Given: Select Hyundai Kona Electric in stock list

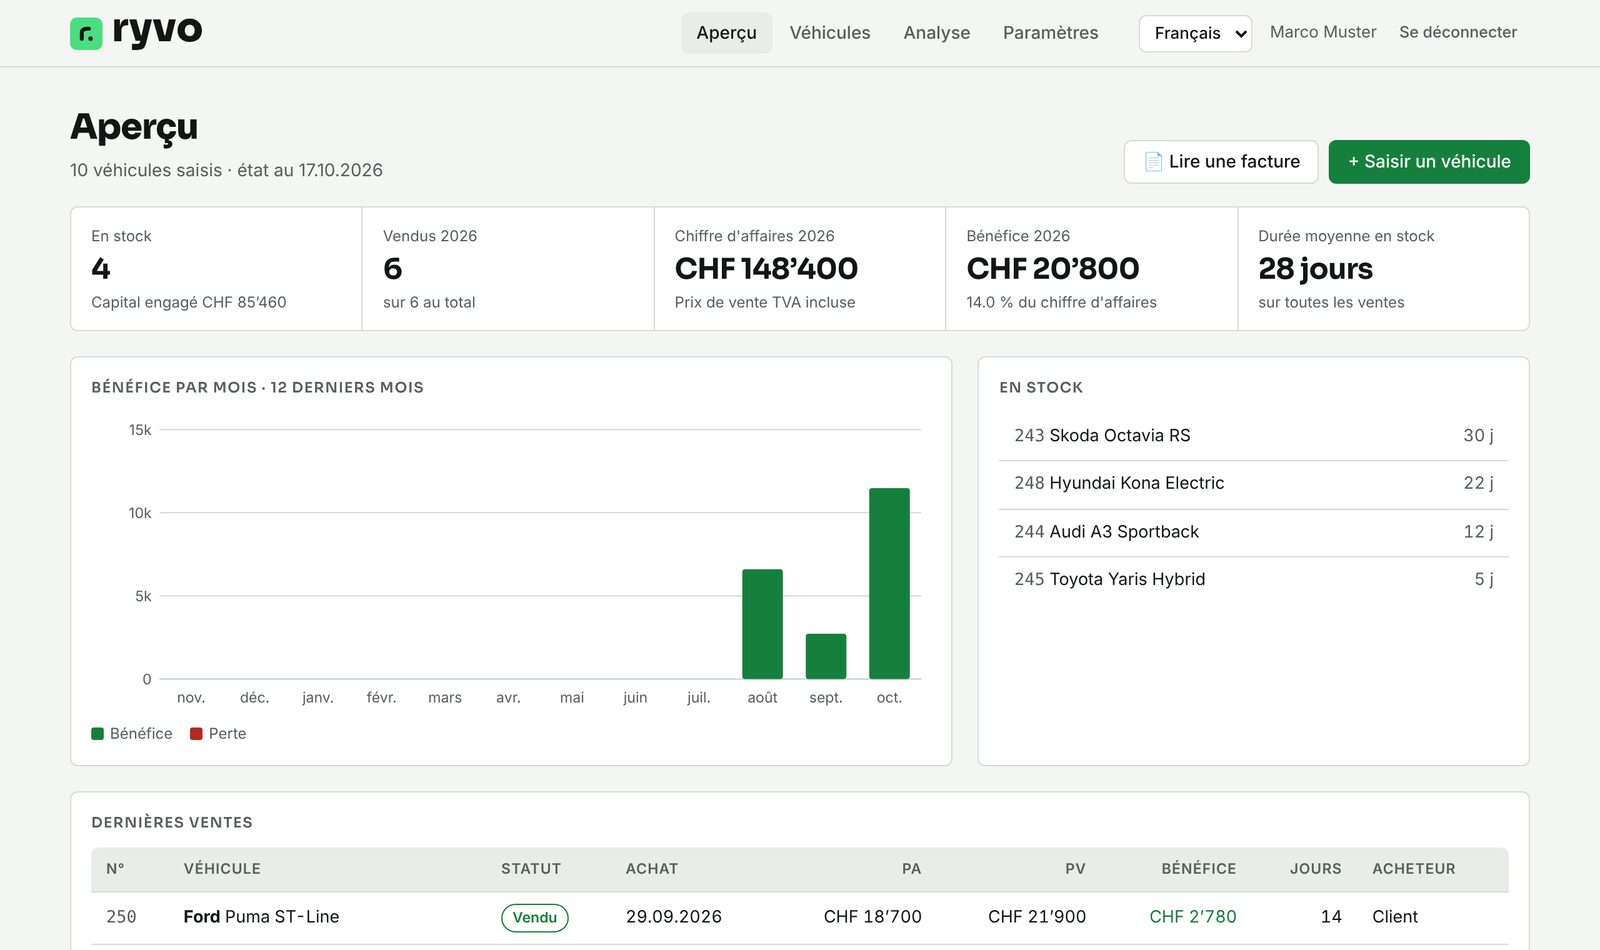Looking at the screenshot, I should (x=1253, y=484).
